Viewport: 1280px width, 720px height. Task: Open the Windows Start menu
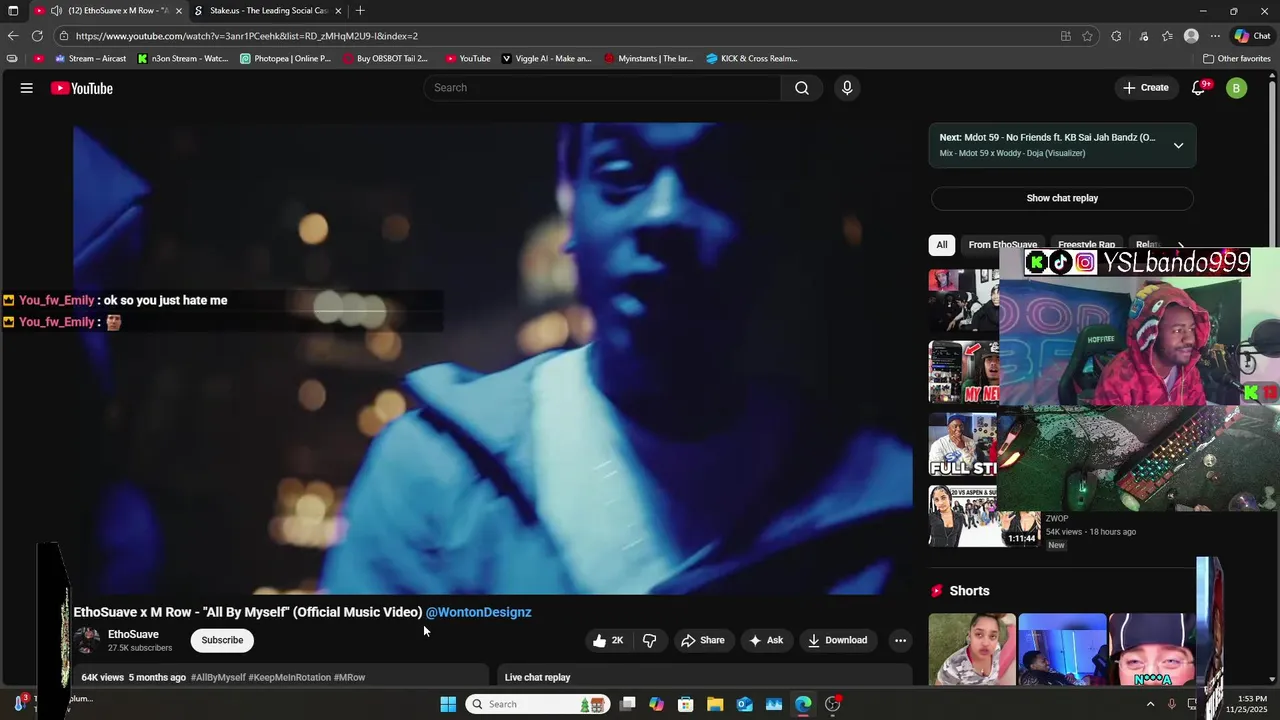coord(448,704)
